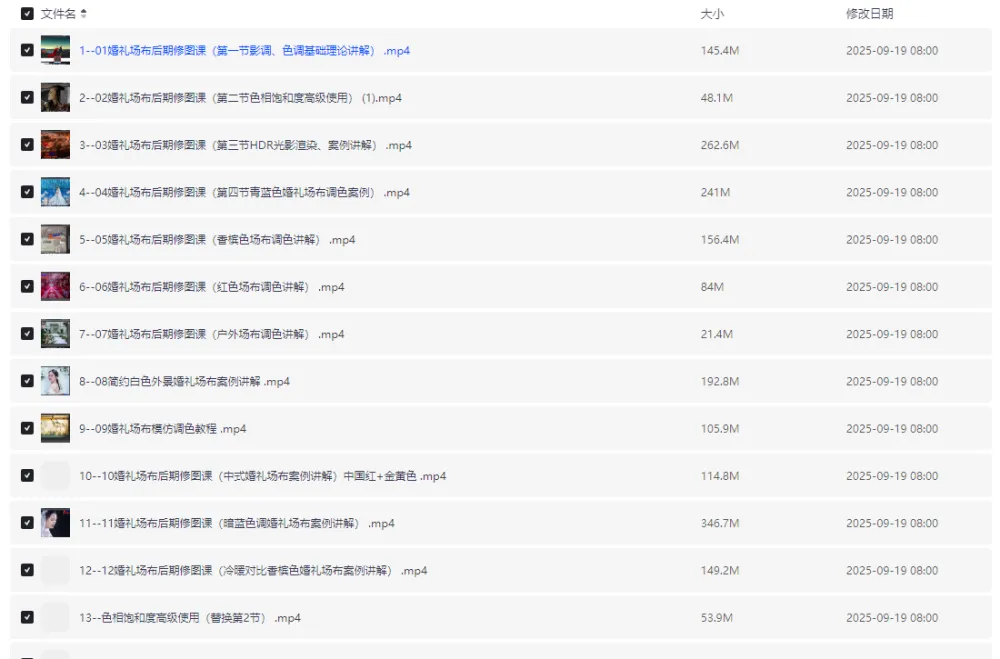Click the thumbnail of video 4 showing blue scene
This screenshot has height=659, width=1000.
[x=55, y=192]
